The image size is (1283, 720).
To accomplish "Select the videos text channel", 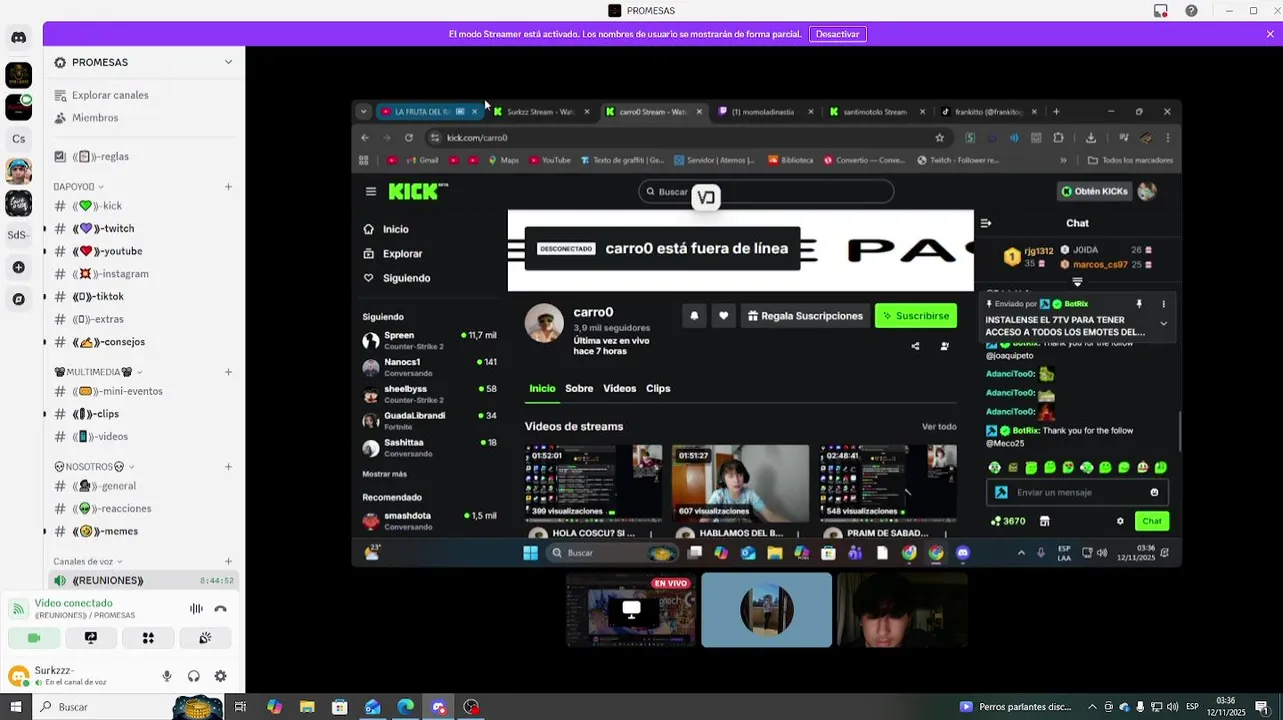I will point(144,436).
